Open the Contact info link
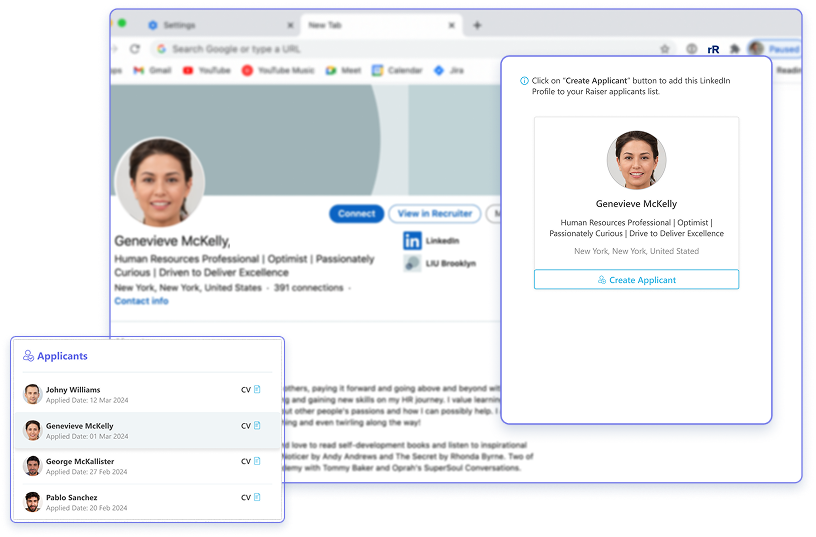 click(141, 301)
